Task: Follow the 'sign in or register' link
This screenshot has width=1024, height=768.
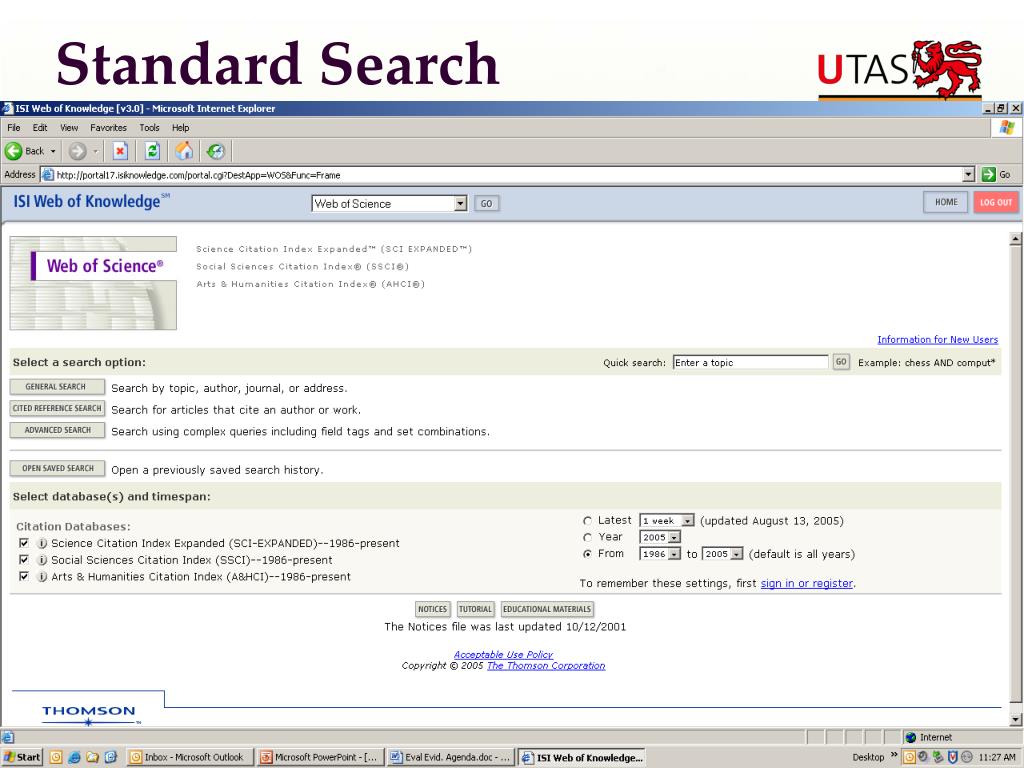Action: tap(807, 583)
